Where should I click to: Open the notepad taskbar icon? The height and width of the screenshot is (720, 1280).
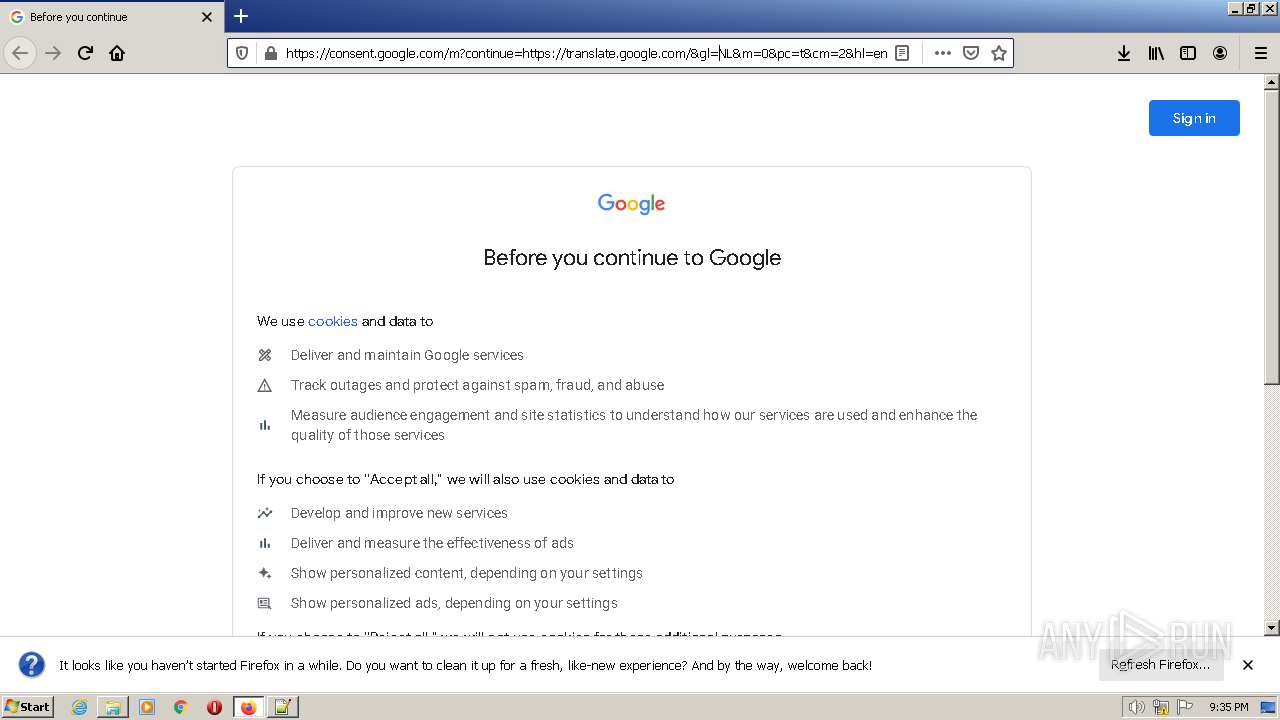tap(282, 707)
